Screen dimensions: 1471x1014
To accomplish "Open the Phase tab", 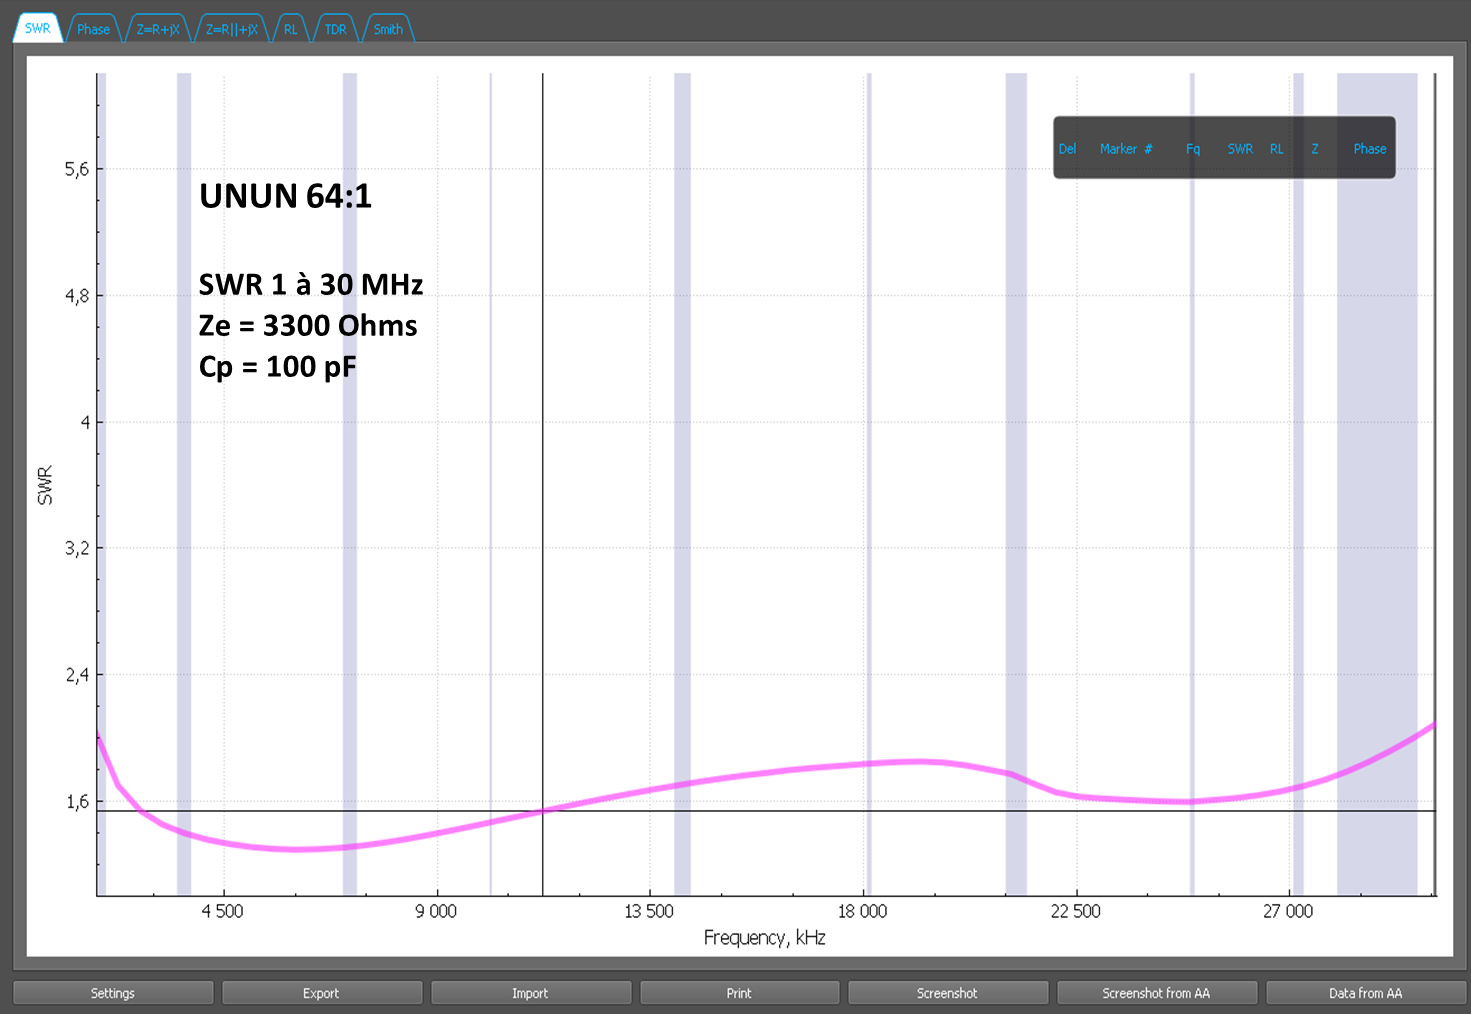I will click(93, 29).
